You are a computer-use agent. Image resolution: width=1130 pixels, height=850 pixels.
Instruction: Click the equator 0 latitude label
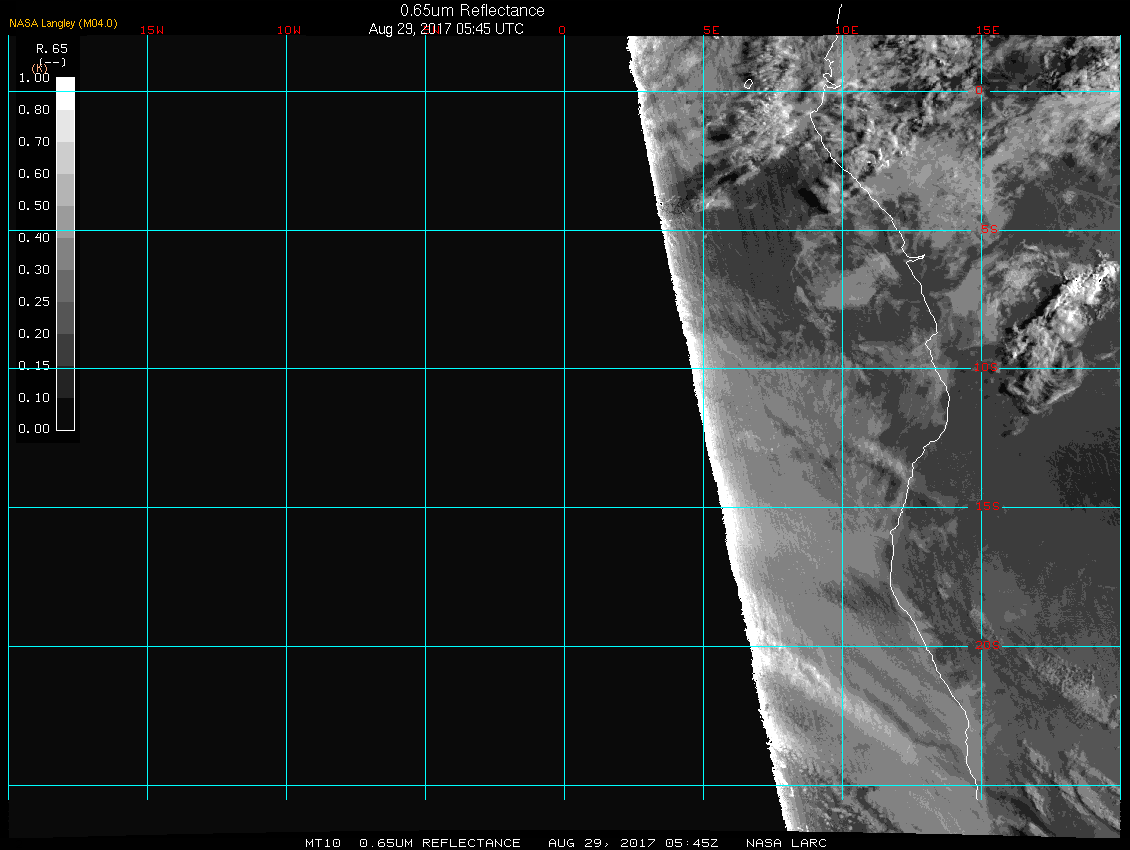click(979, 90)
